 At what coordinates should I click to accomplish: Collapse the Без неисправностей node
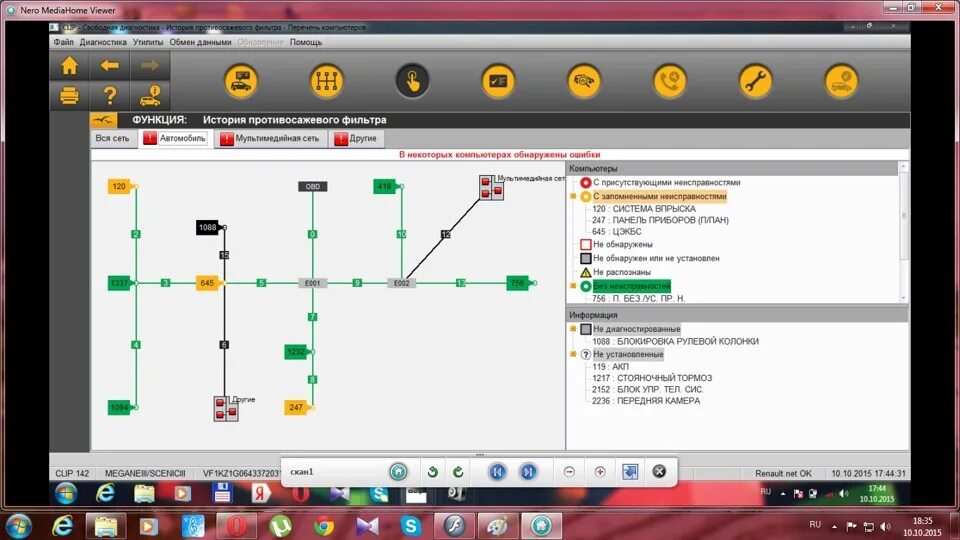[573, 286]
